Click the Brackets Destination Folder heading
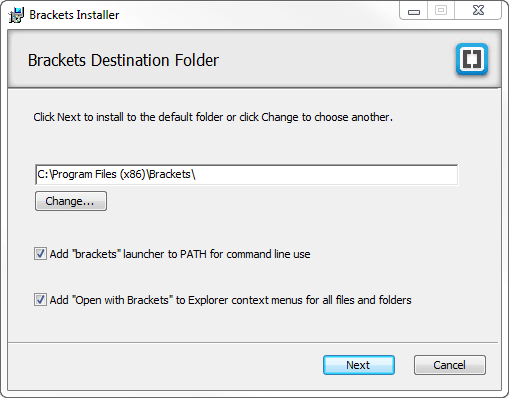Viewport: 509px width, 398px height. pos(123,60)
